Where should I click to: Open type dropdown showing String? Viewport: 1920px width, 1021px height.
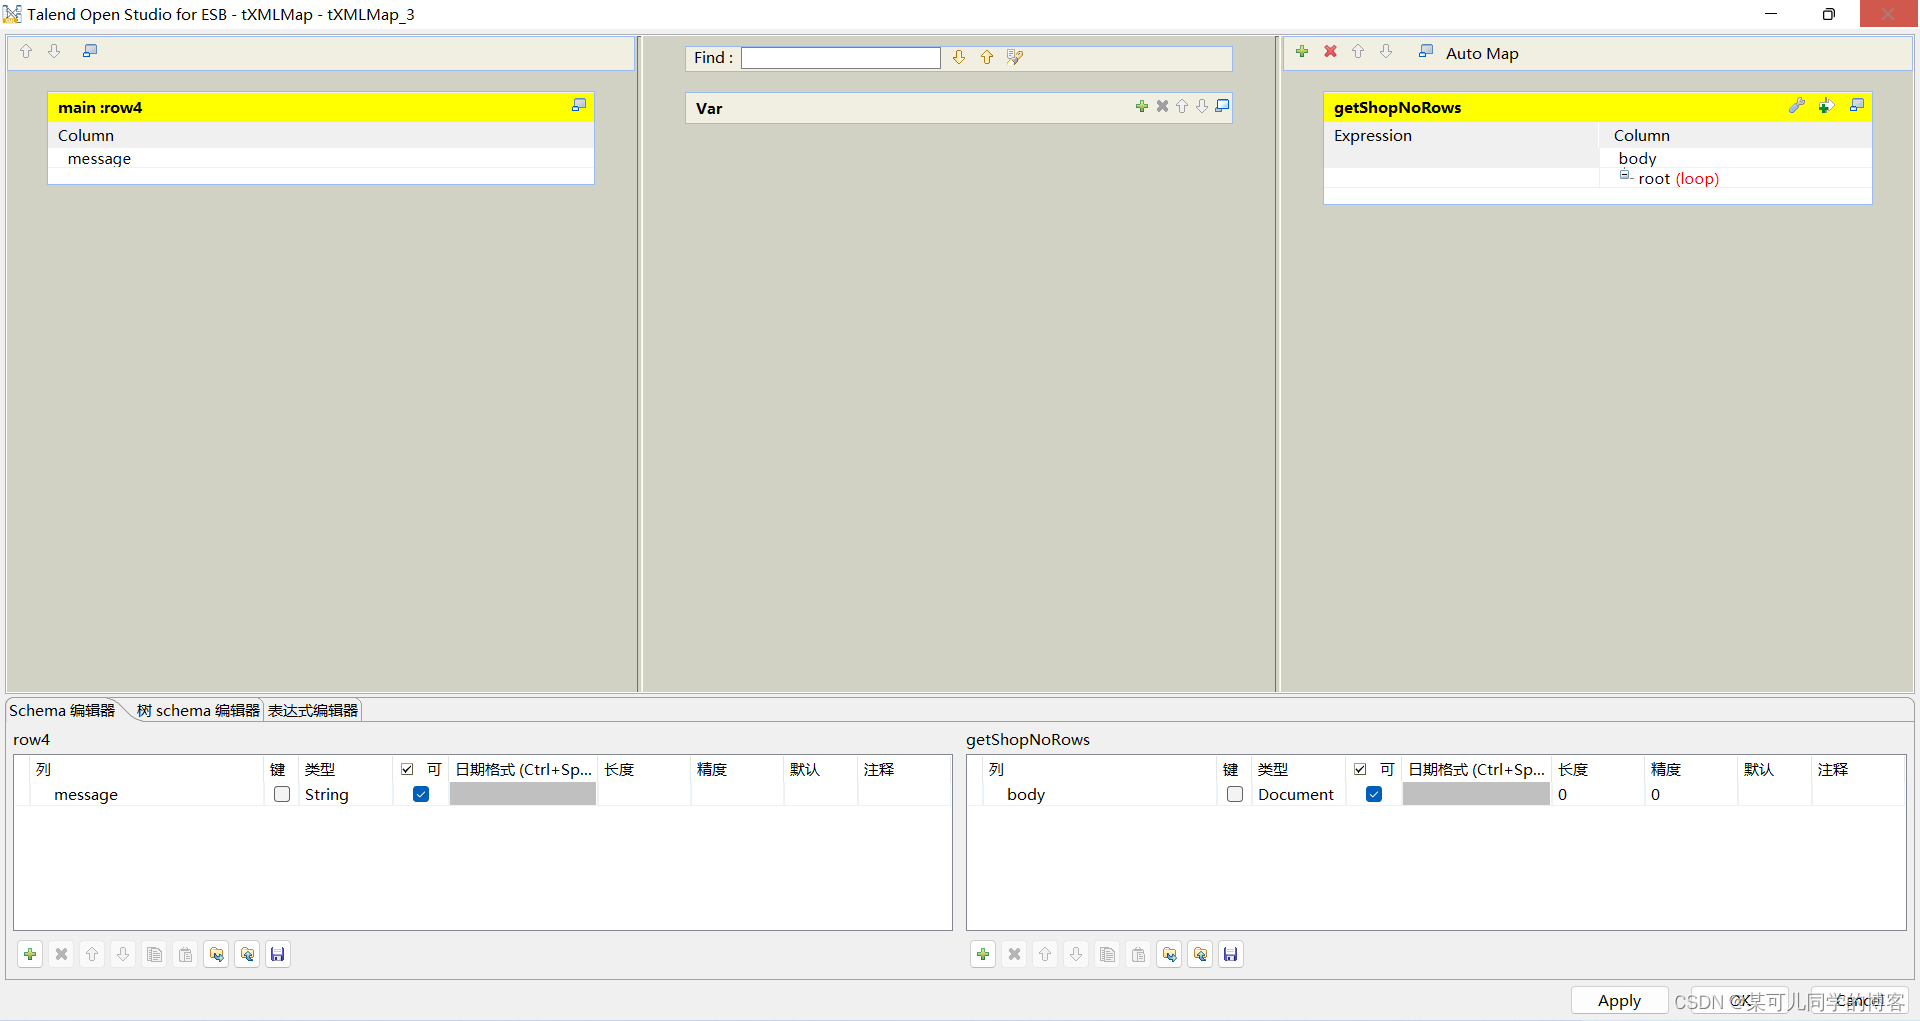346,794
